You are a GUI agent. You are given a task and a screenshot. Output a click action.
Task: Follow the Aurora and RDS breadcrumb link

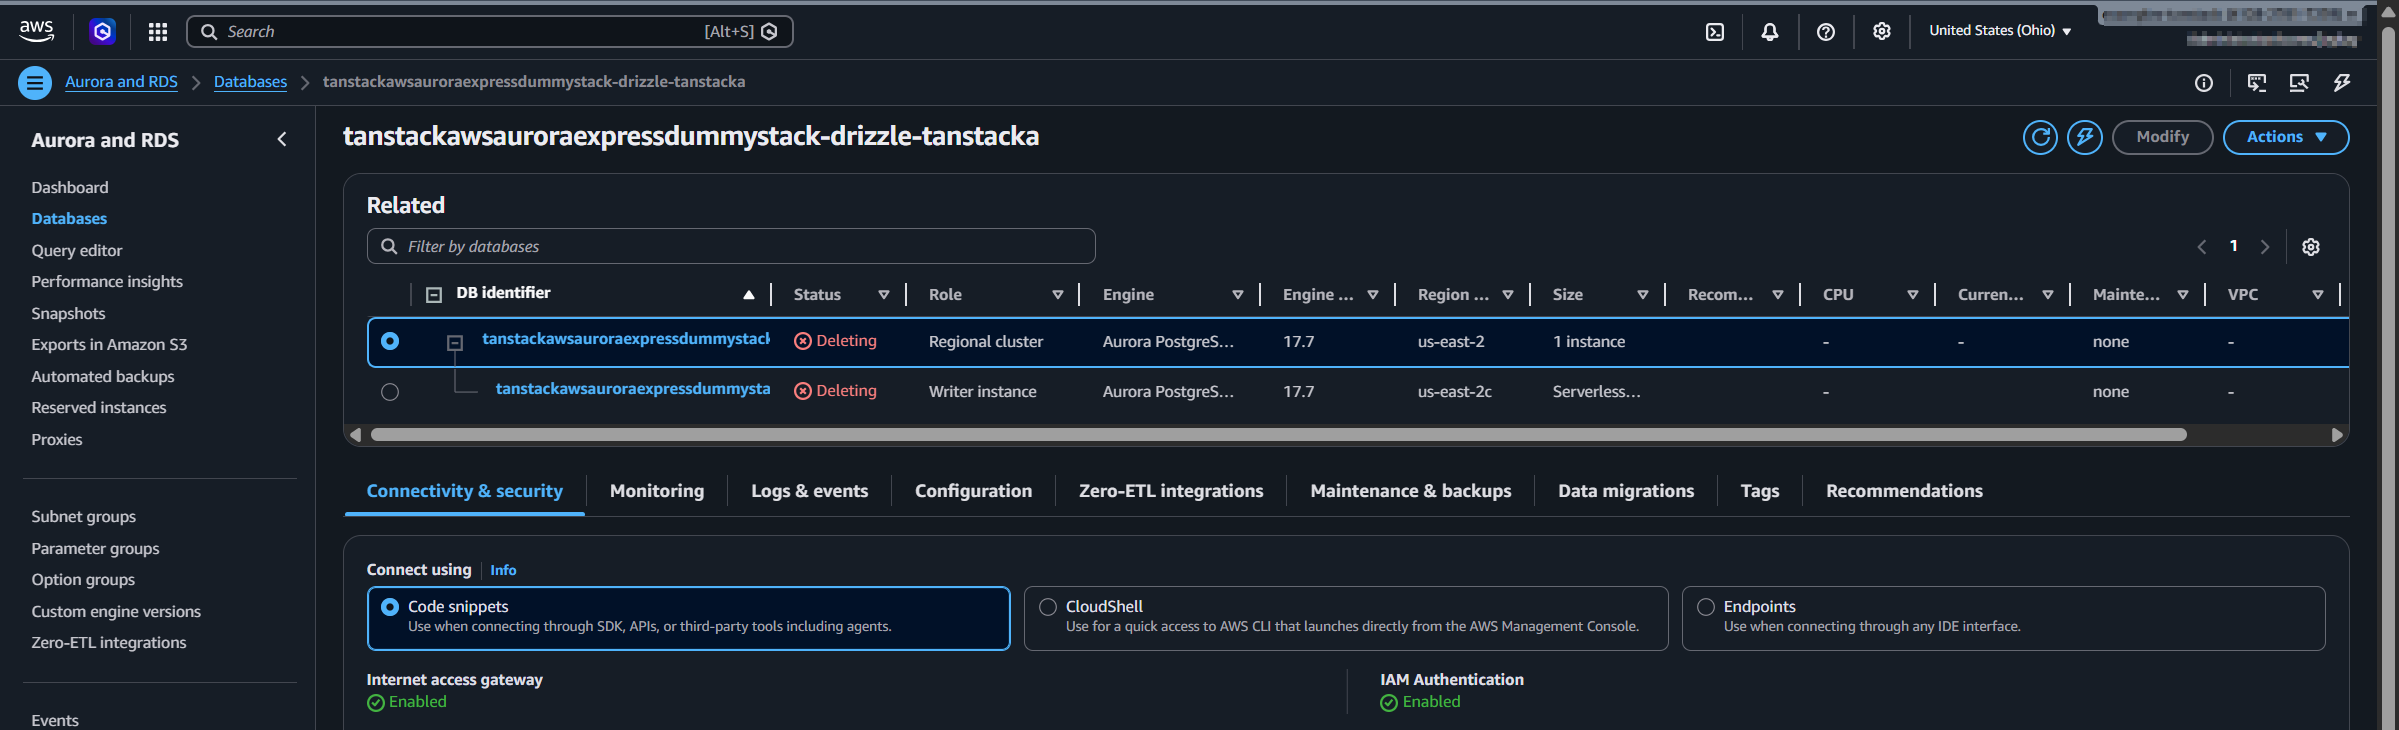[121, 82]
